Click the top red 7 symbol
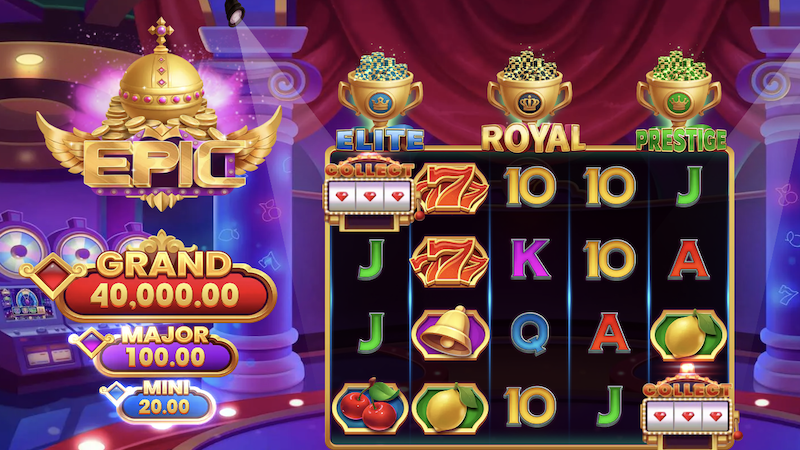The image size is (800, 450). (x=451, y=188)
